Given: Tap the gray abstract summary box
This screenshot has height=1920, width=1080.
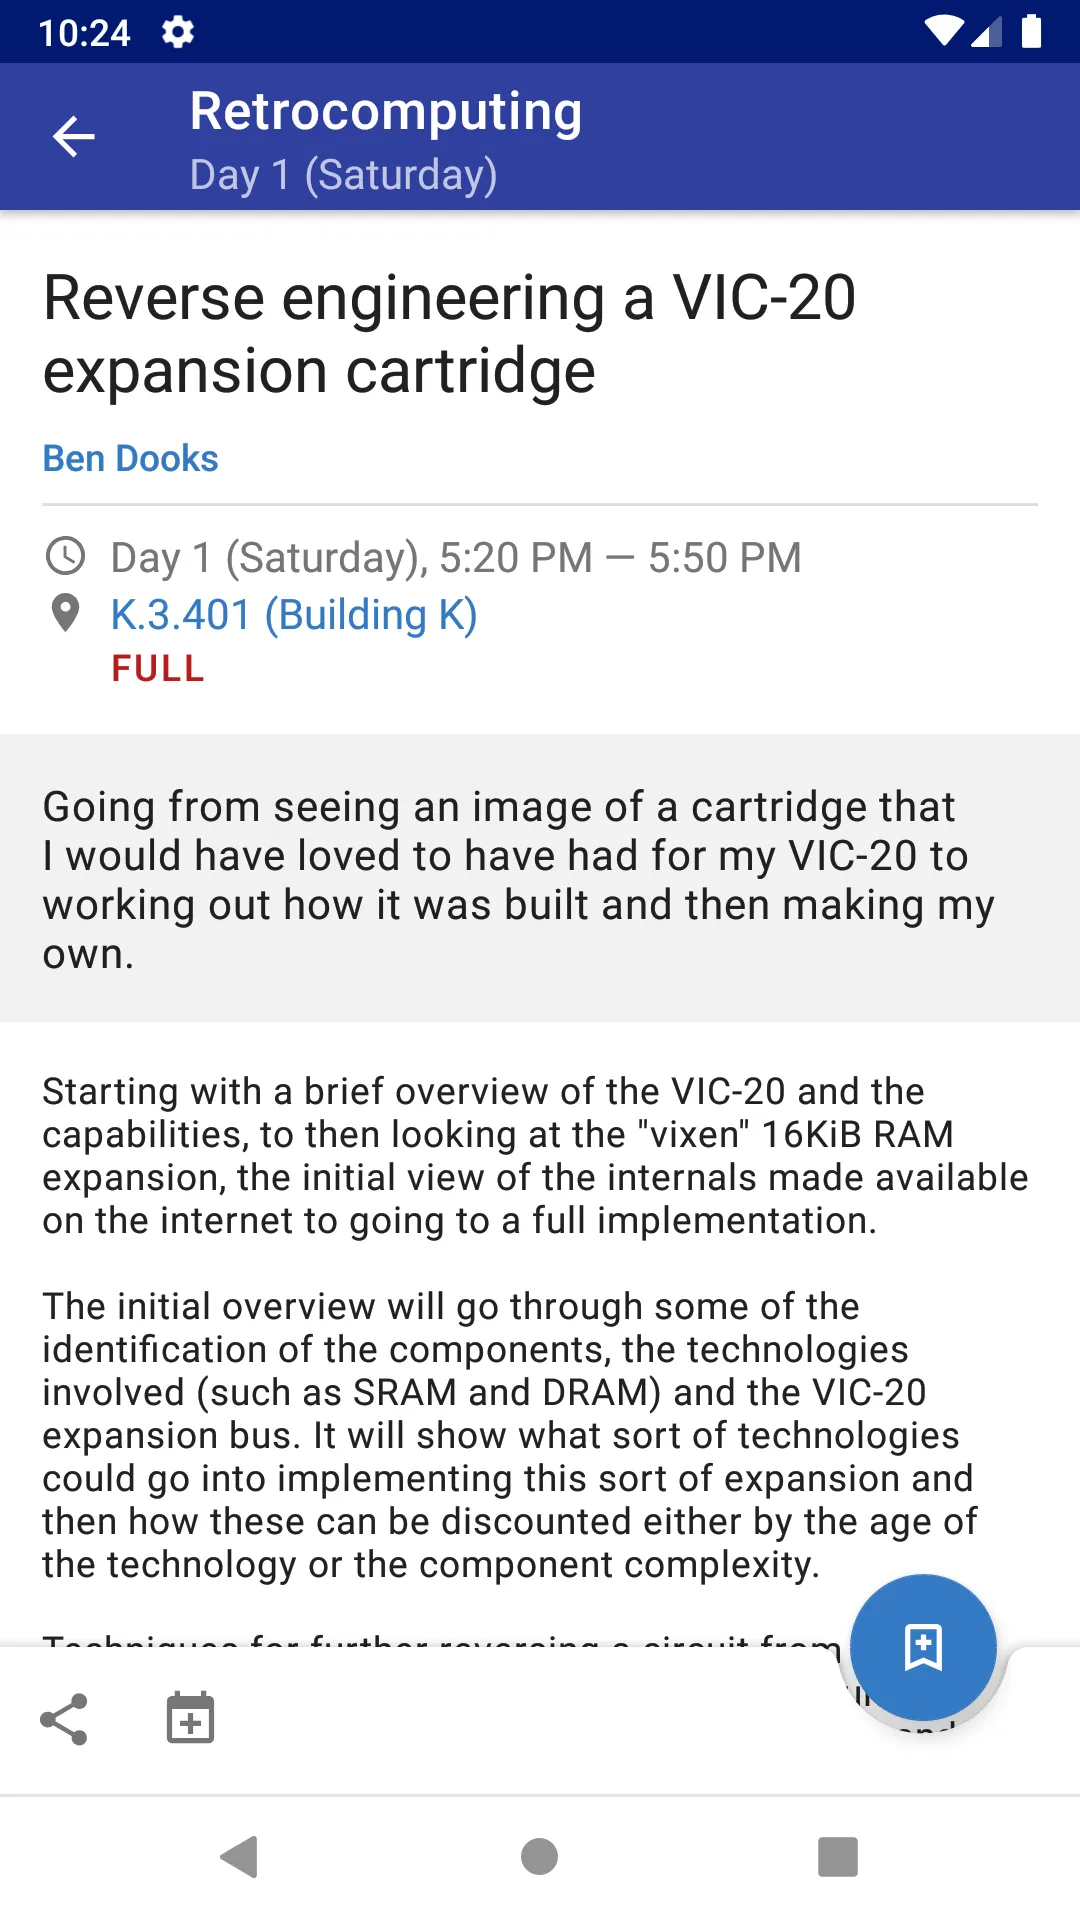Looking at the screenshot, I should click(540, 878).
